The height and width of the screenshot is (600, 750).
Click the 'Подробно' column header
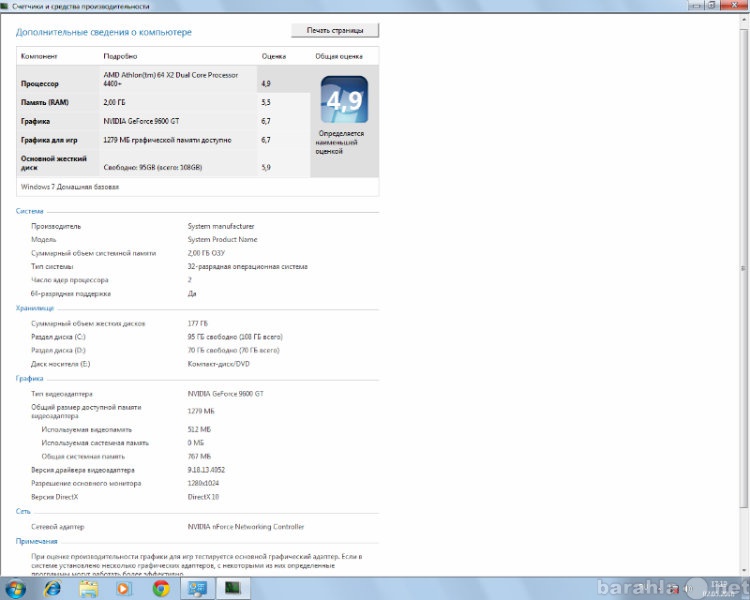(x=120, y=56)
